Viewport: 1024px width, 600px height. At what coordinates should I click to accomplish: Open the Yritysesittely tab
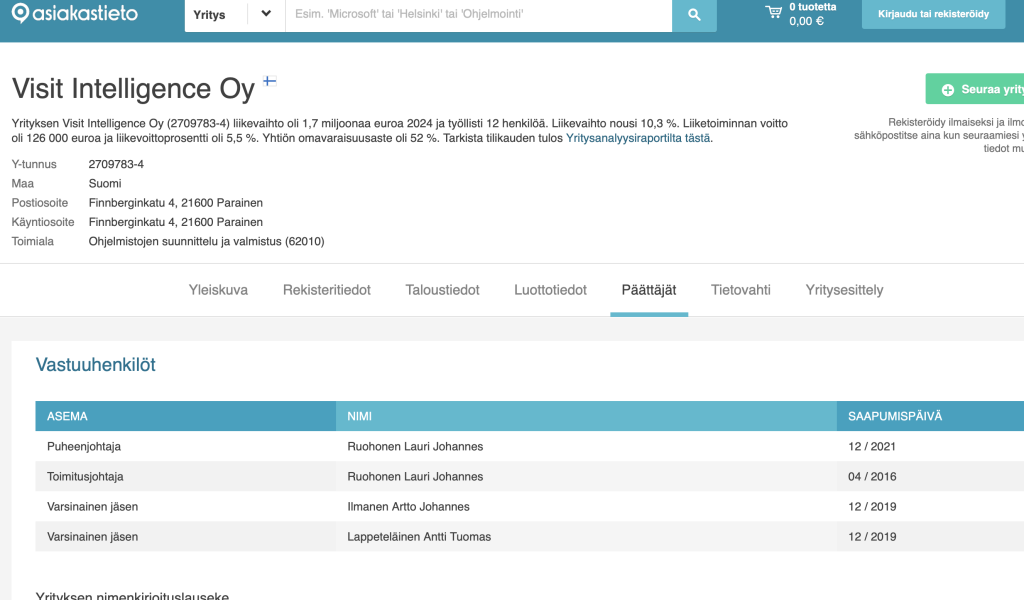tap(844, 290)
